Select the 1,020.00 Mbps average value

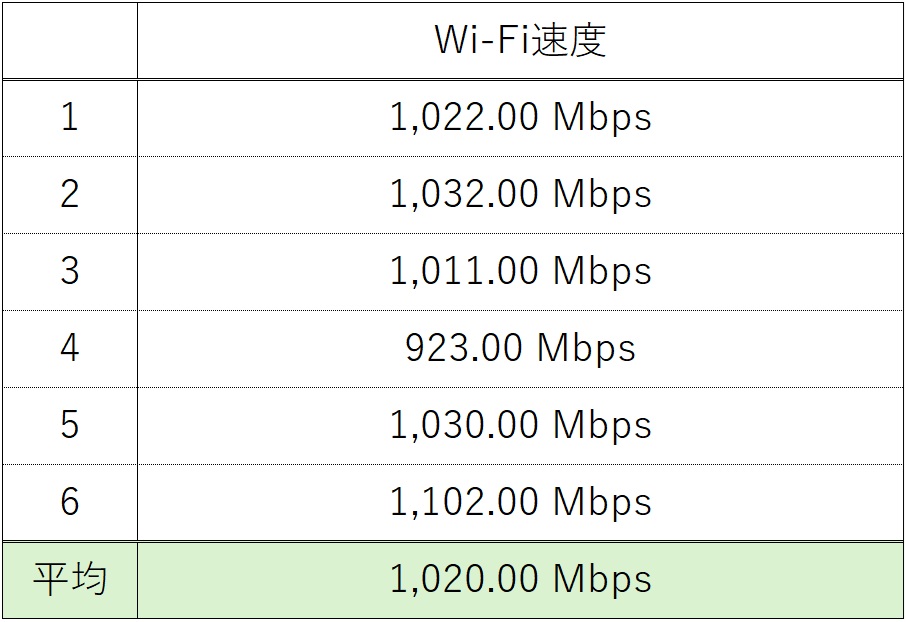(x=520, y=580)
